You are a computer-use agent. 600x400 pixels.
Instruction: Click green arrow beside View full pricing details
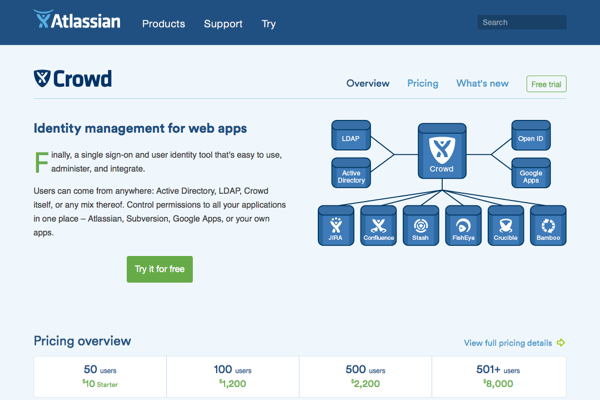(x=561, y=343)
